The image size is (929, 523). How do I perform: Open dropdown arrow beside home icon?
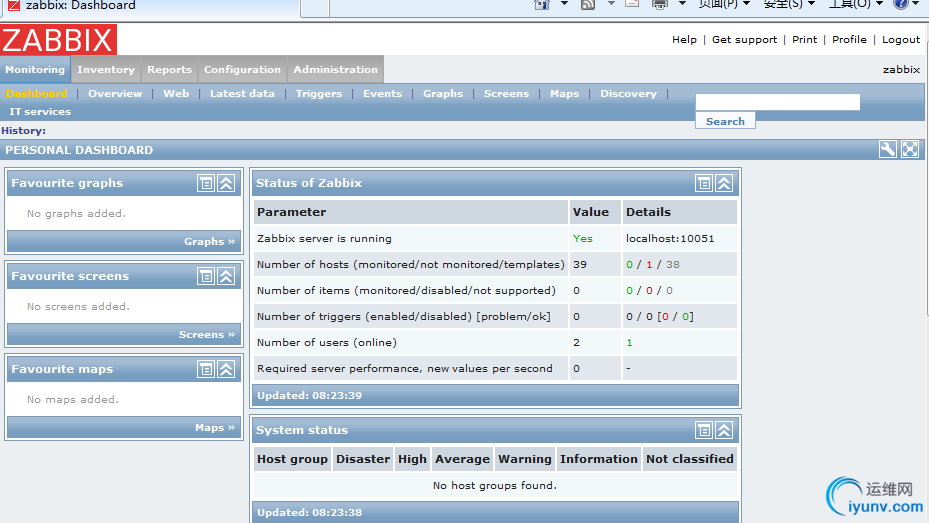click(x=564, y=4)
